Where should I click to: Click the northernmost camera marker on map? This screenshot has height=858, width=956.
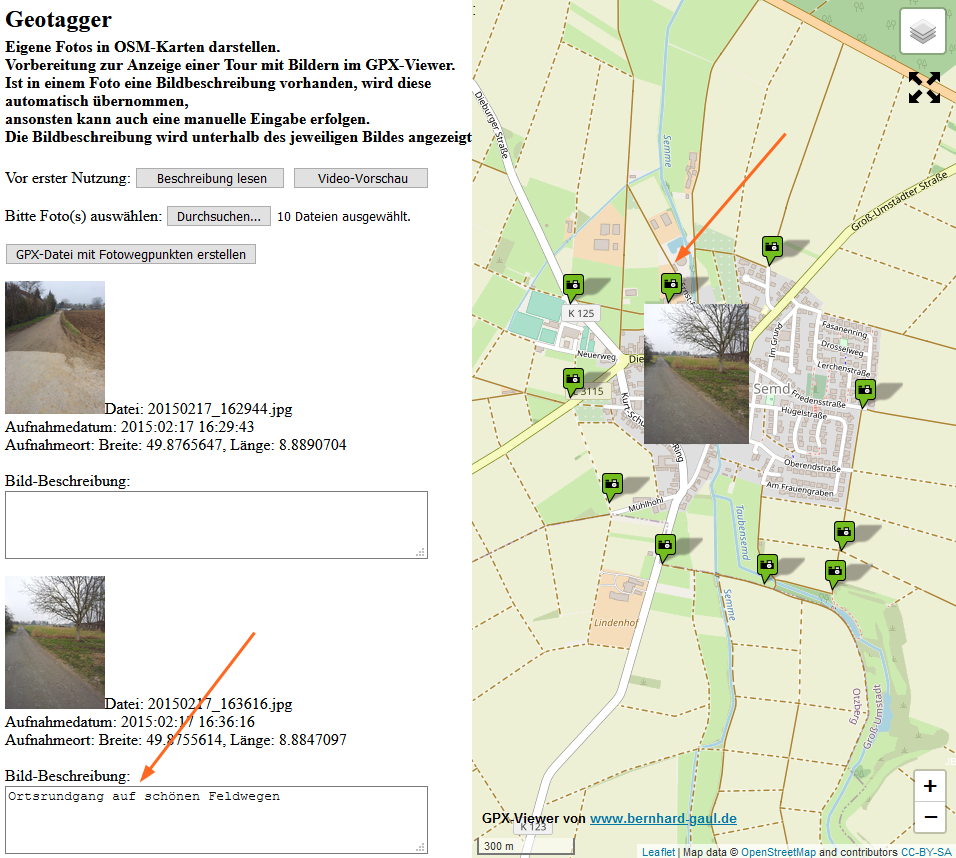click(771, 247)
